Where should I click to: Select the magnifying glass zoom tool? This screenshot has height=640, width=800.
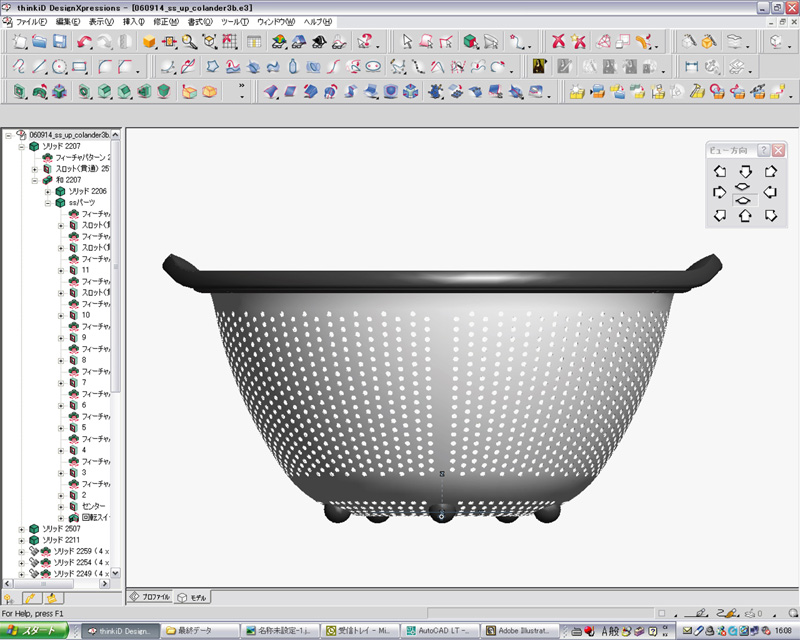coord(188,42)
